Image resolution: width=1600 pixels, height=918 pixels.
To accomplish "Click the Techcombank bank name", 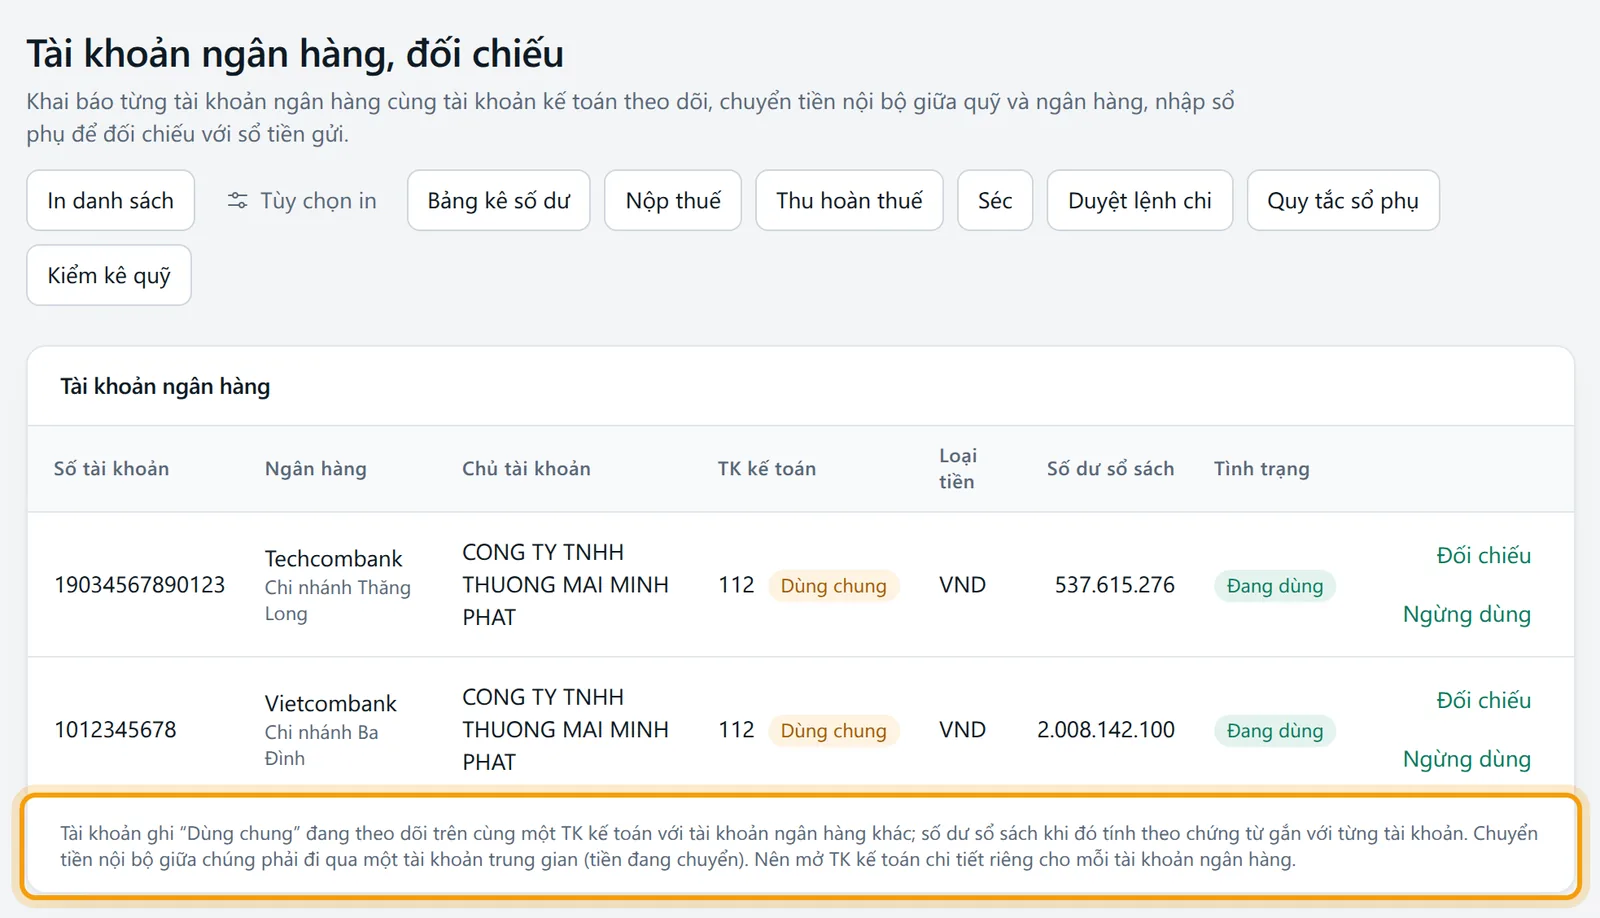I will [333, 558].
